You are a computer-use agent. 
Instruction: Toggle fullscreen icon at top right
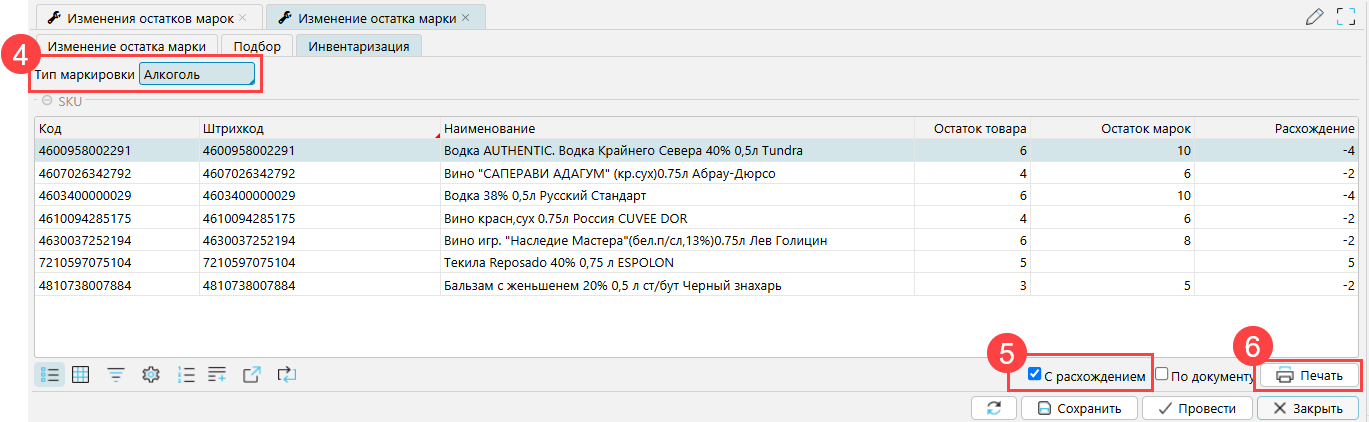point(1345,16)
